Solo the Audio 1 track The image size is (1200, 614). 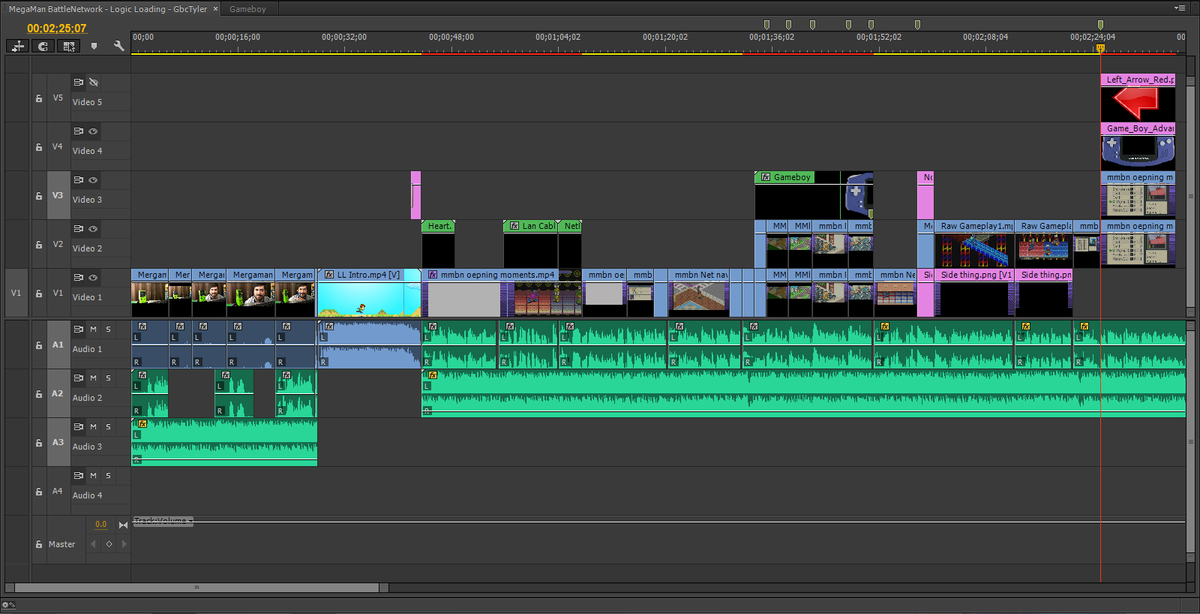(x=109, y=329)
